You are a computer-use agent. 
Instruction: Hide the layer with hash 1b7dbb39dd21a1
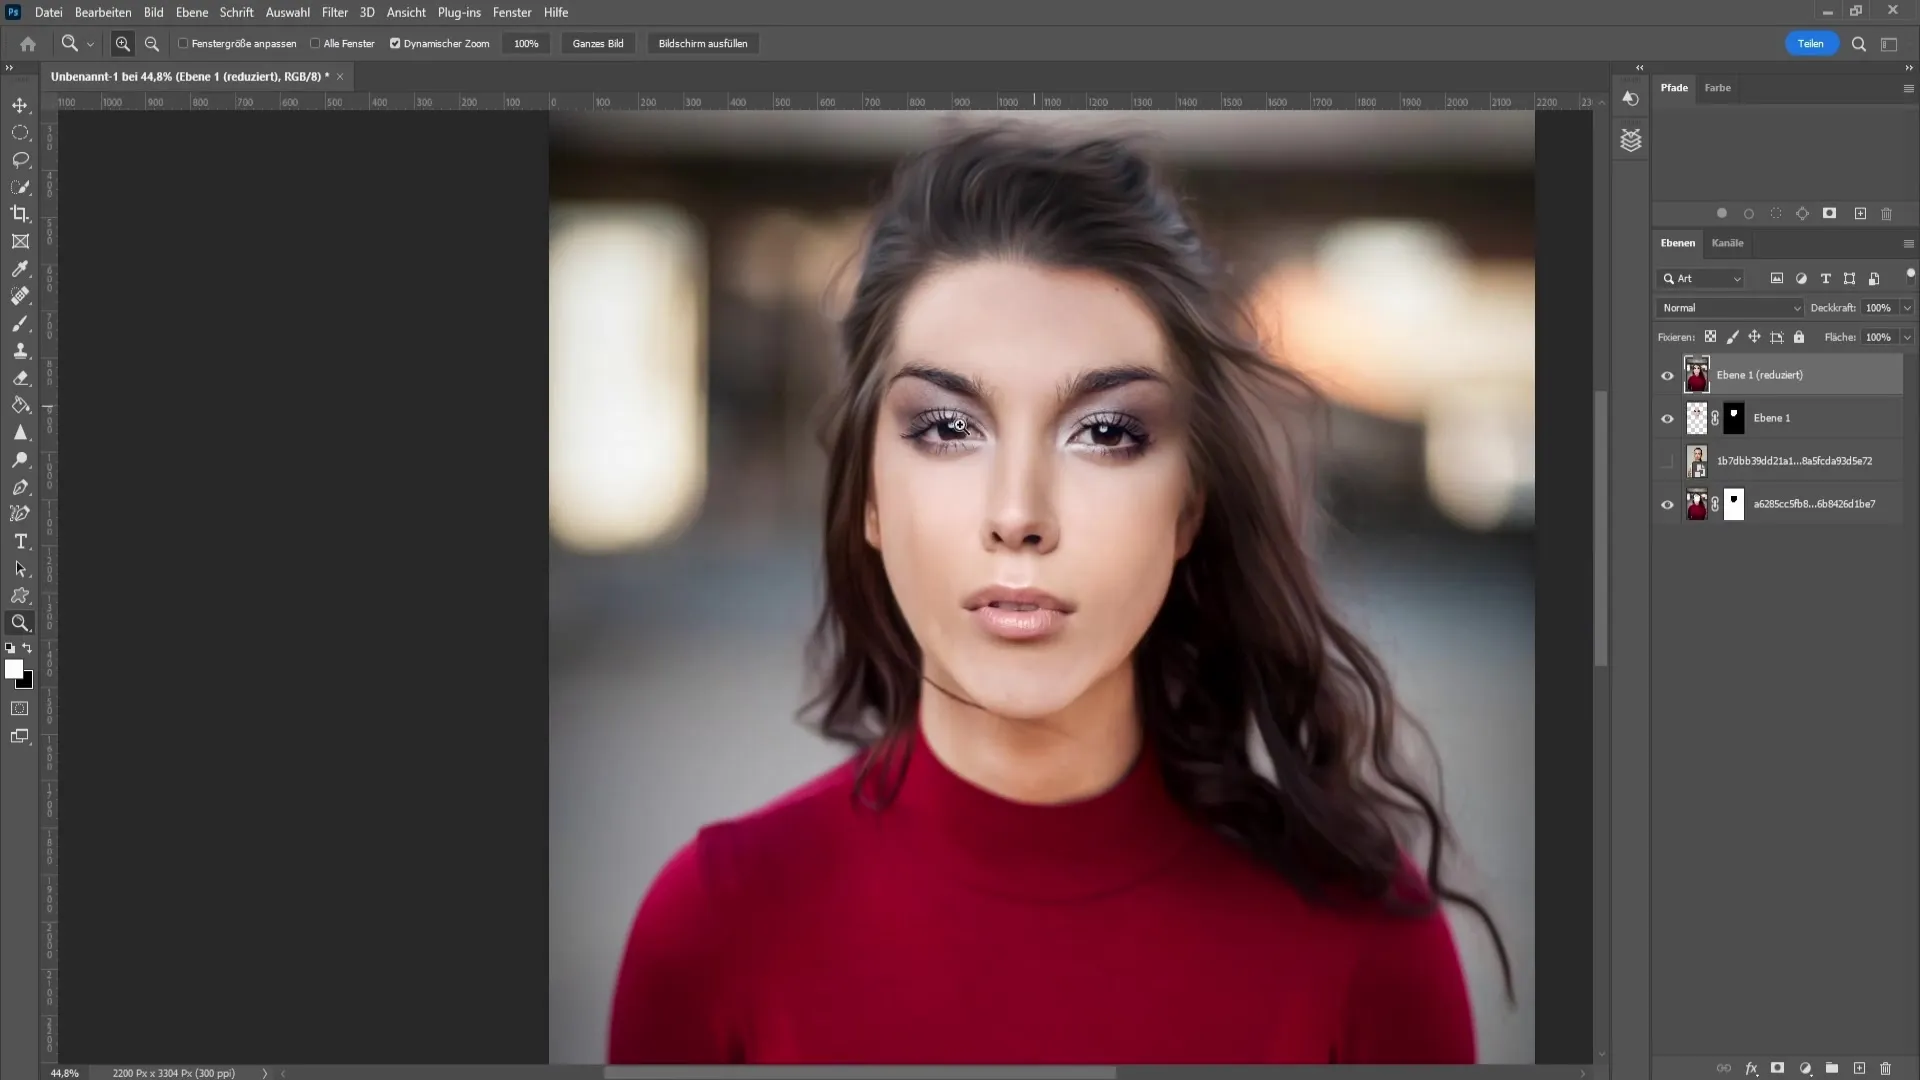click(1667, 460)
